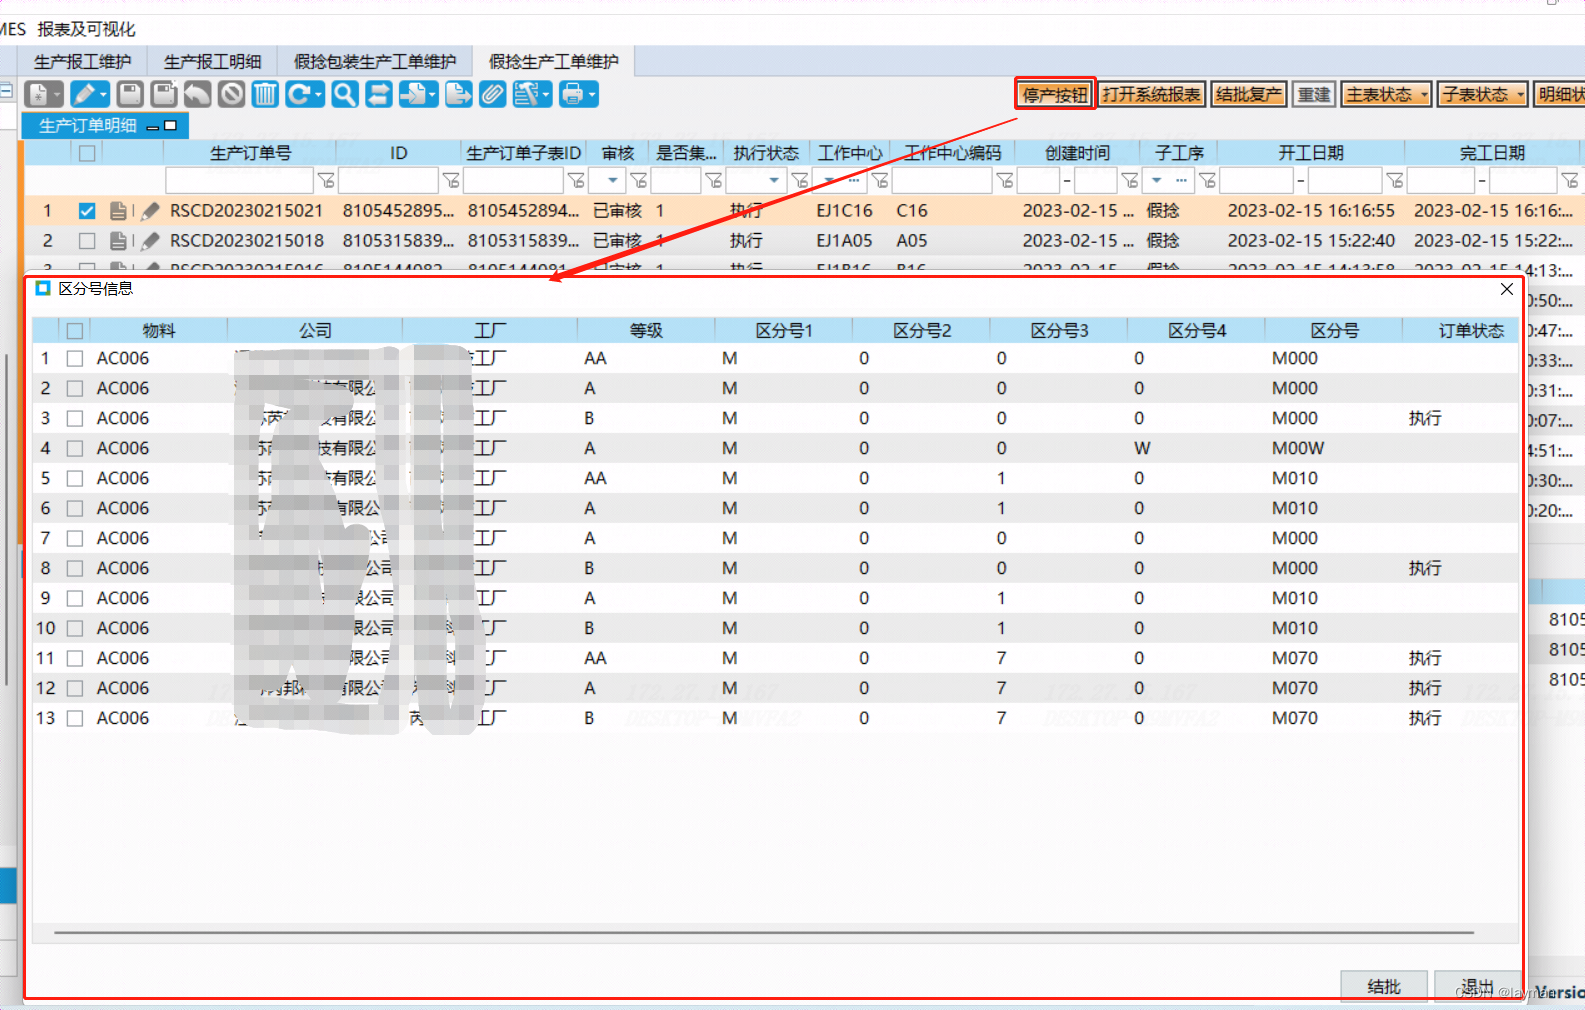Click the filter funnel beside 工作中心编码 filter box
This screenshot has width=1585, height=1010.
(x=1005, y=180)
